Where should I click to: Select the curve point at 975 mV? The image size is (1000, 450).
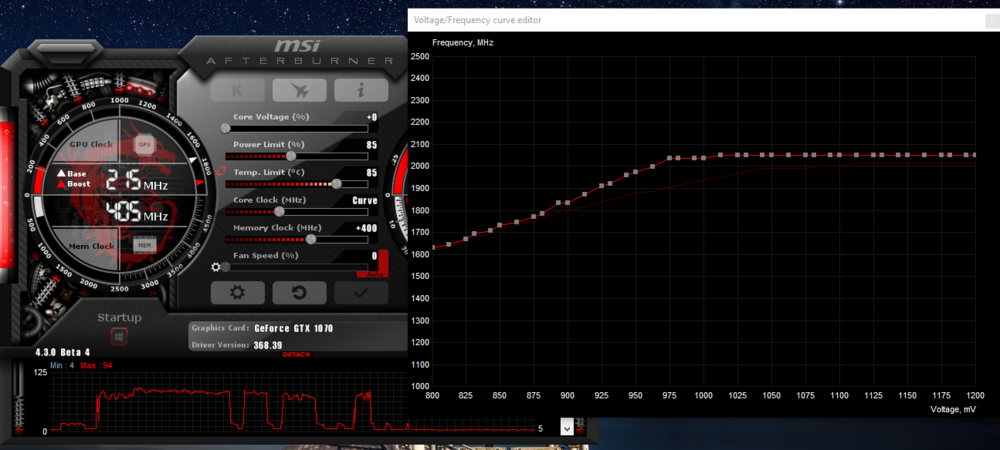pos(670,158)
